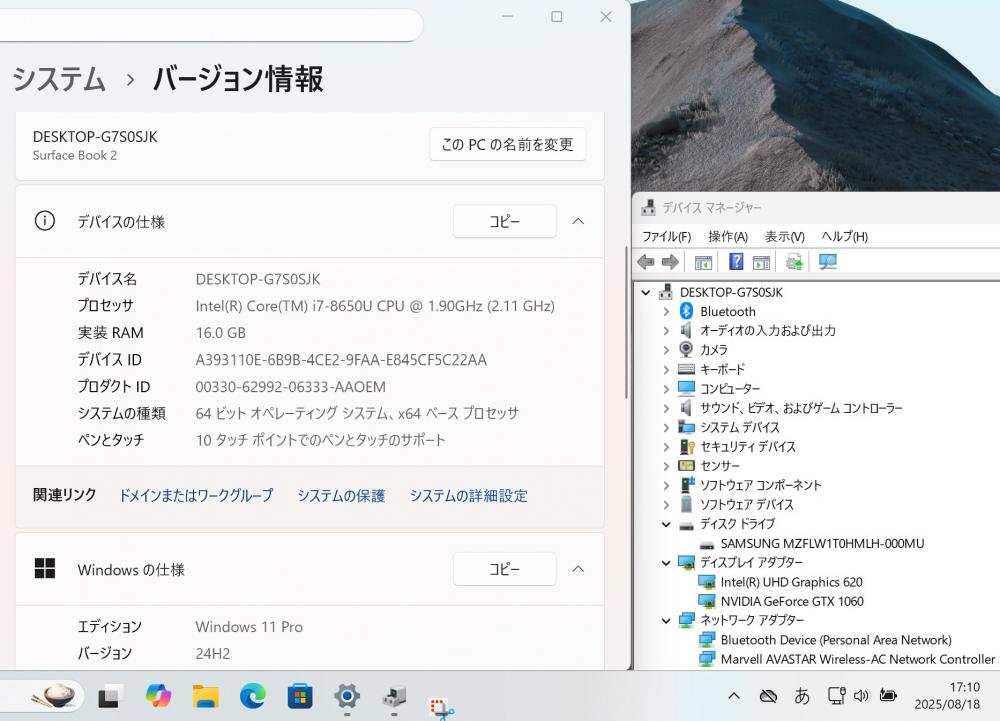Open システムの保護 link
Image resolution: width=1000 pixels, height=721 pixels.
click(x=341, y=495)
